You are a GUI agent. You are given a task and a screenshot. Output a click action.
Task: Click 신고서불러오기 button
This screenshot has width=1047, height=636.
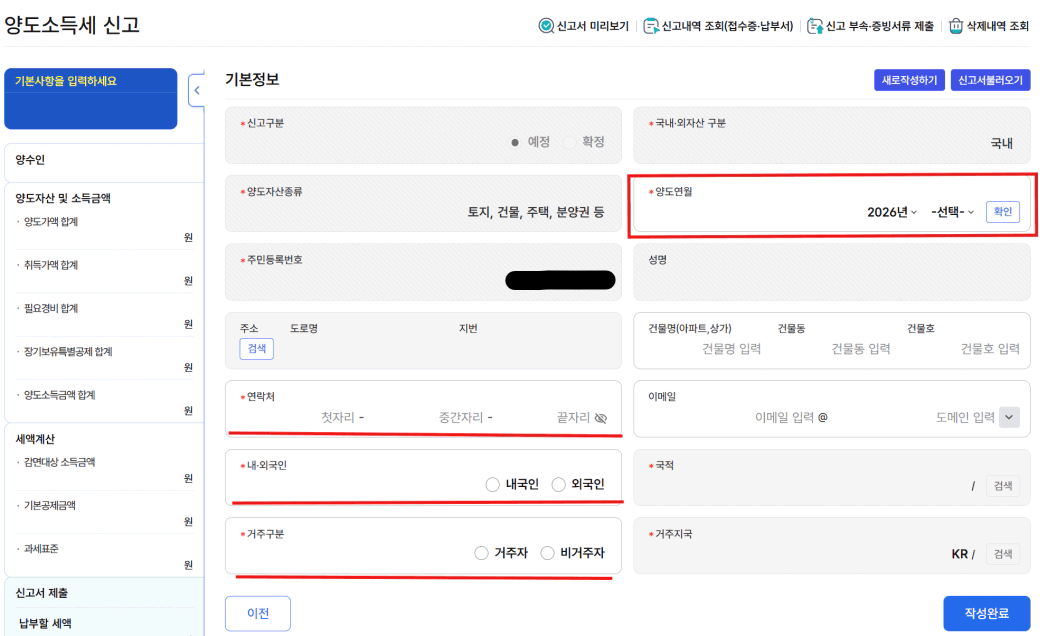[990, 80]
